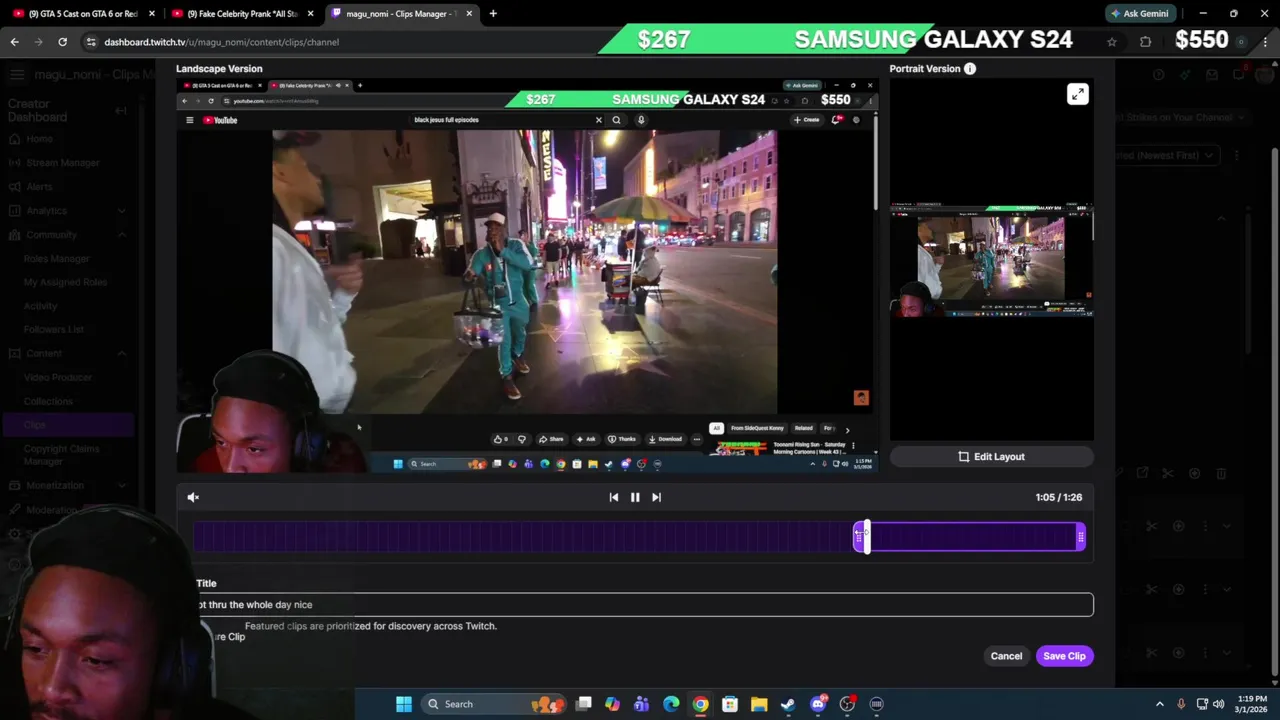Screen dimensions: 1280x720
Task: Click the dashboard.twitch.tv address bar URL
Action: coord(221,42)
